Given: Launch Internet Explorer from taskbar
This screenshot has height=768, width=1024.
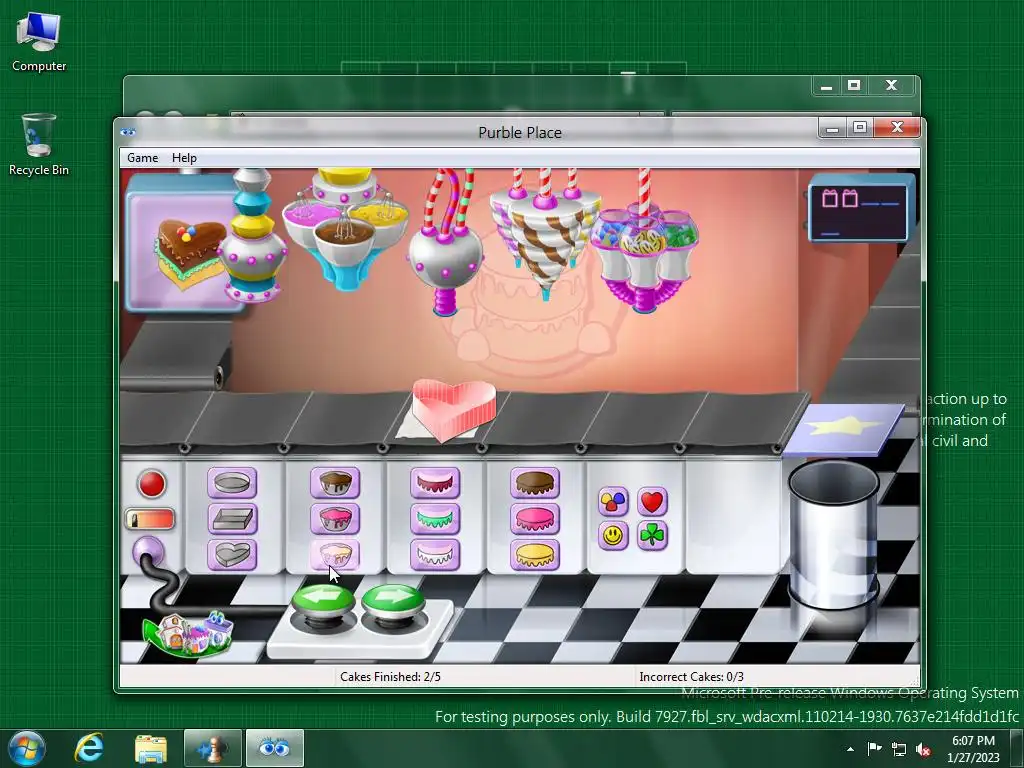Looking at the screenshot, I should pyautogui.click(x=89, y=748).
